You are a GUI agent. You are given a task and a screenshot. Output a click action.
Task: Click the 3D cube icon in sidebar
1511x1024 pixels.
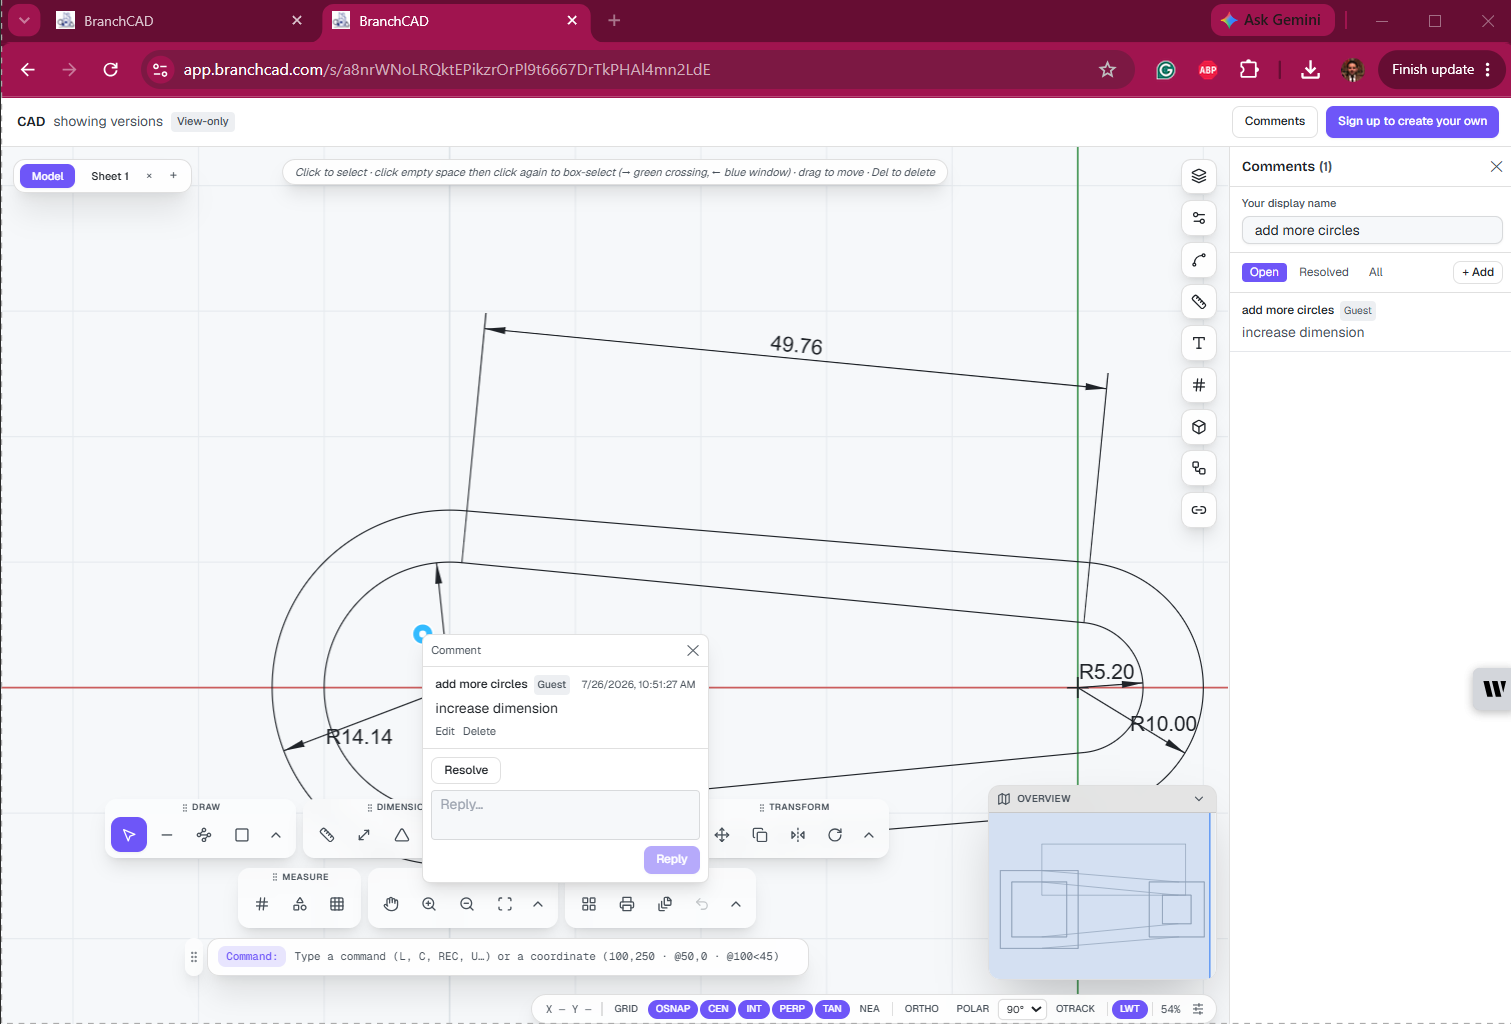[x=1199, y=427]
